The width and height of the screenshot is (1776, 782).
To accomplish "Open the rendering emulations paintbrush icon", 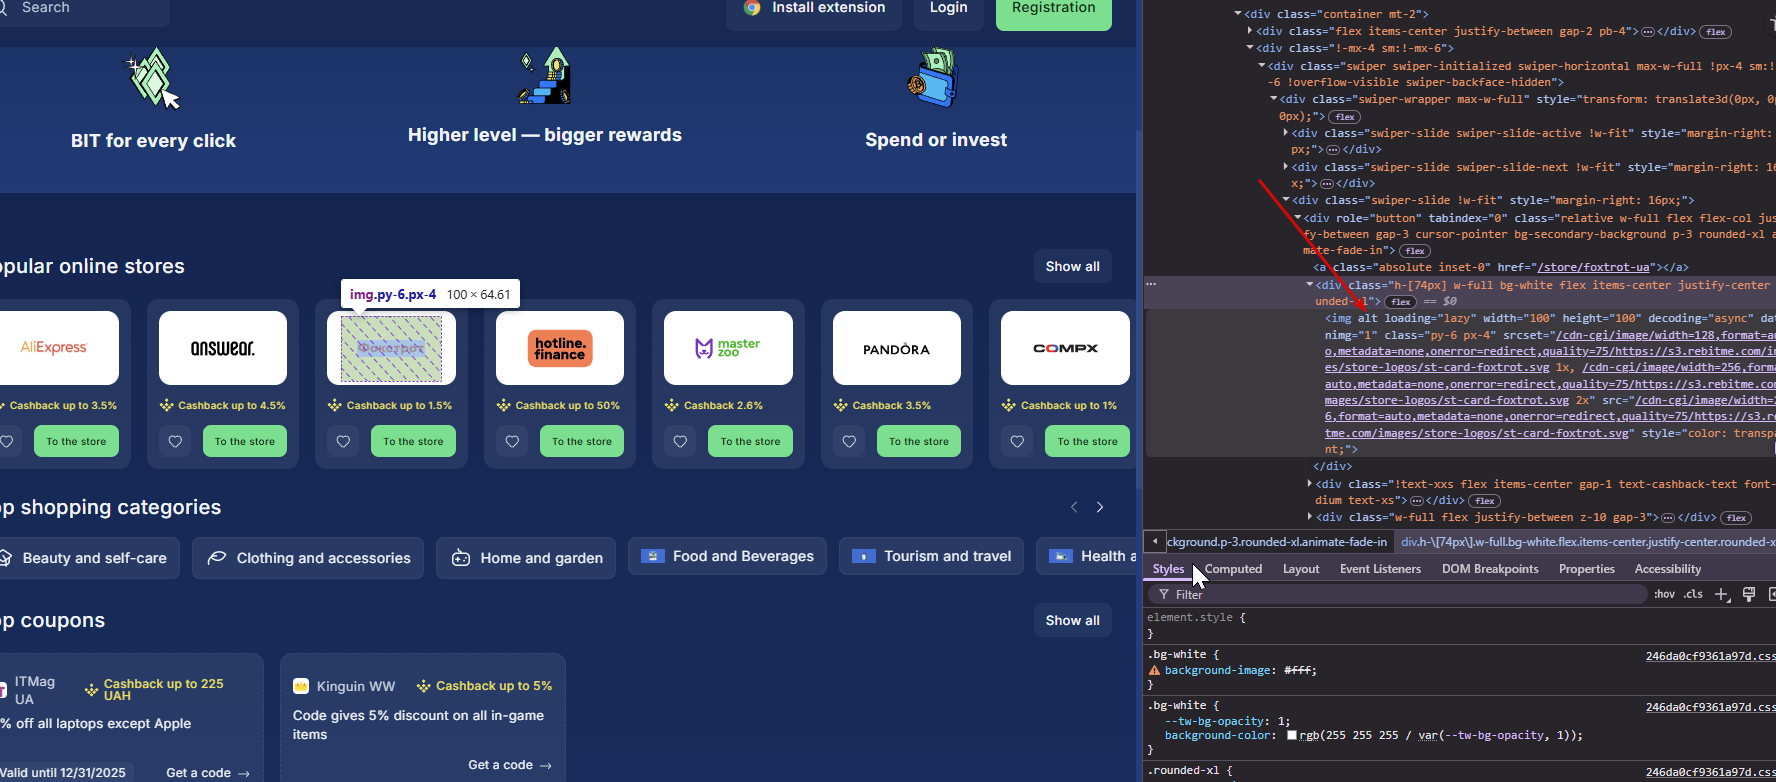I will pyautogui.click(x=1749, y=594).
